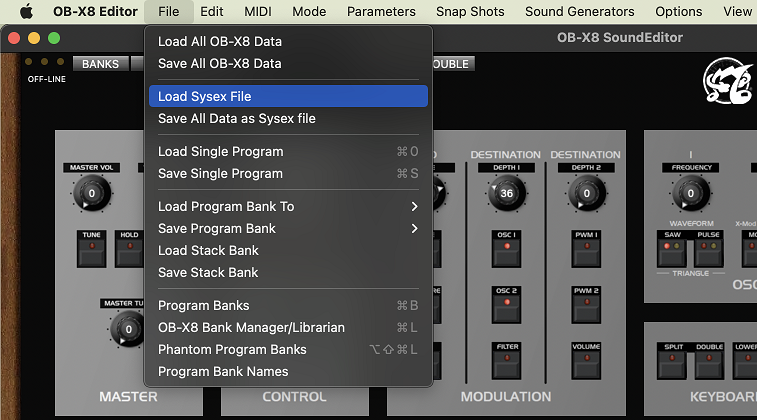Select Load Sysex File
The image size is (757, 420).
pyautogui.click(x=288, y=96)
